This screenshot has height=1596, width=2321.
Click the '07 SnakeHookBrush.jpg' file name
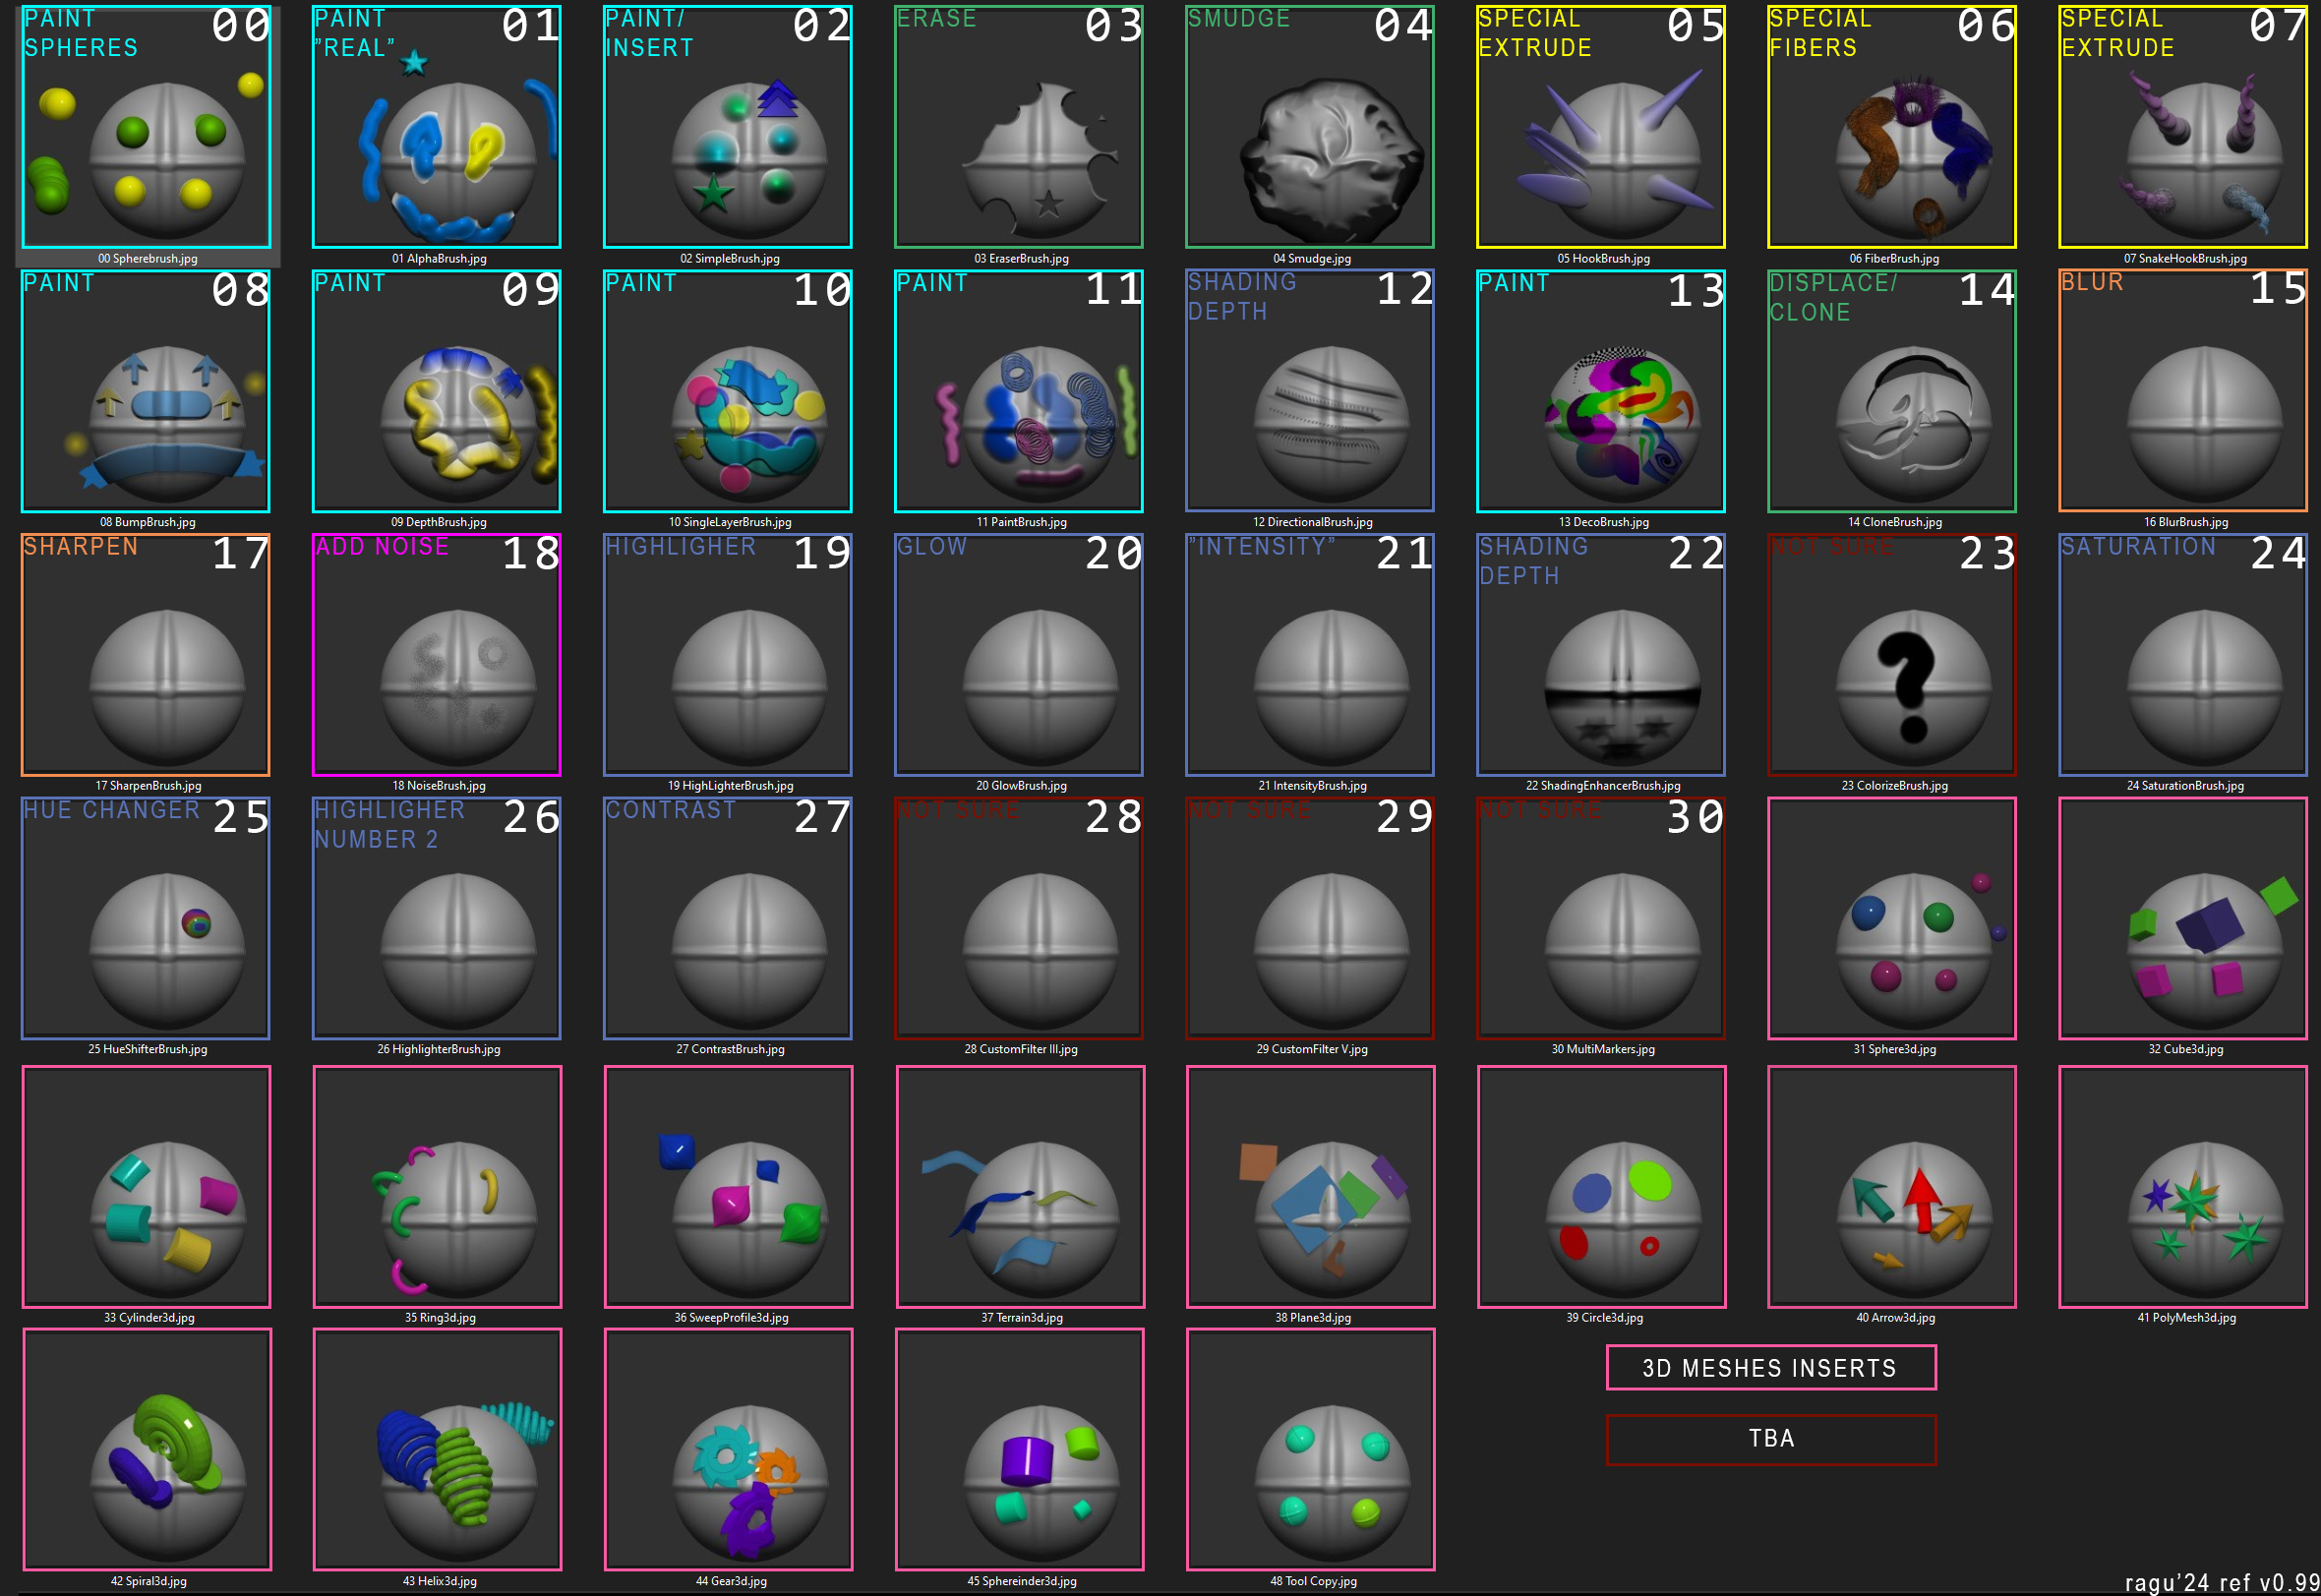[x=2184, y=259]
